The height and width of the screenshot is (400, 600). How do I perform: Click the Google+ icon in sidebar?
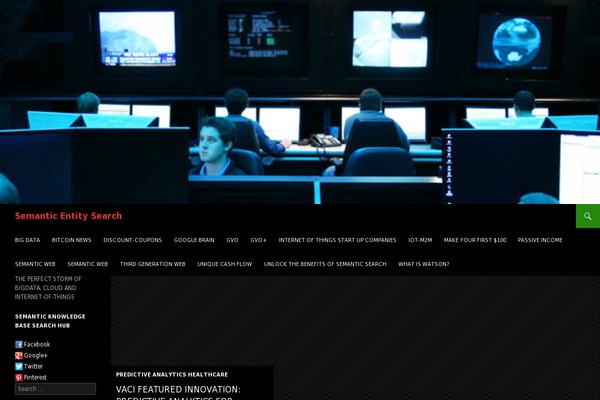click(x=19, y=356)
